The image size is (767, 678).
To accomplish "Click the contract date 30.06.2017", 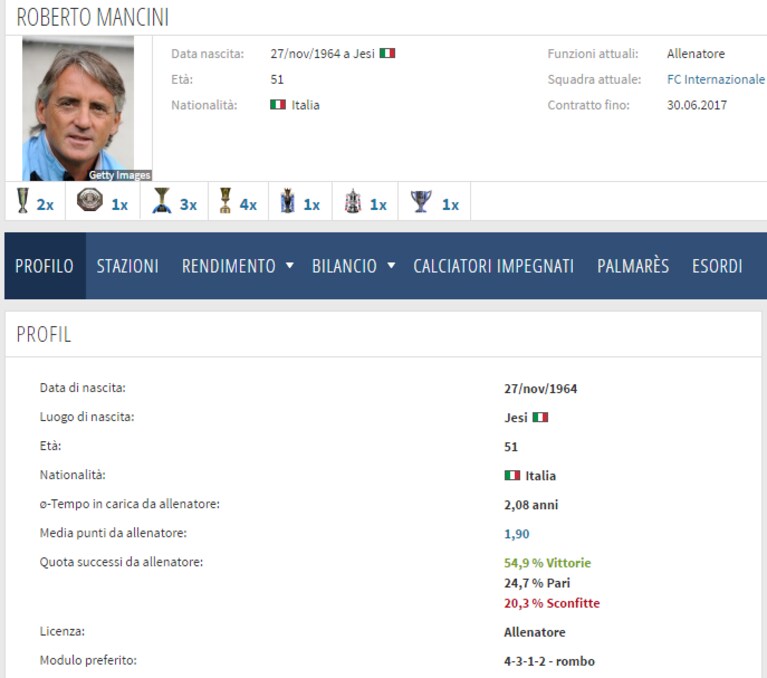I will 697,105.
